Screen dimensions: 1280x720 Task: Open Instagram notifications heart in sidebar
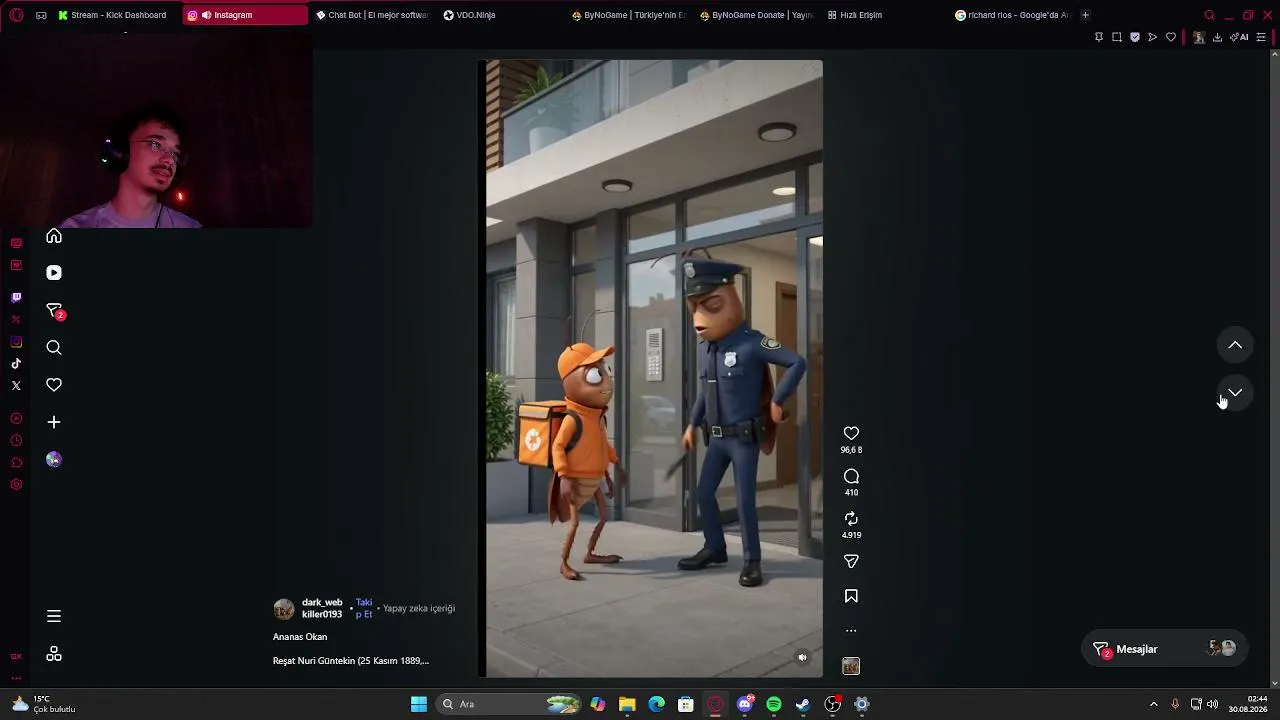point(54,385)
